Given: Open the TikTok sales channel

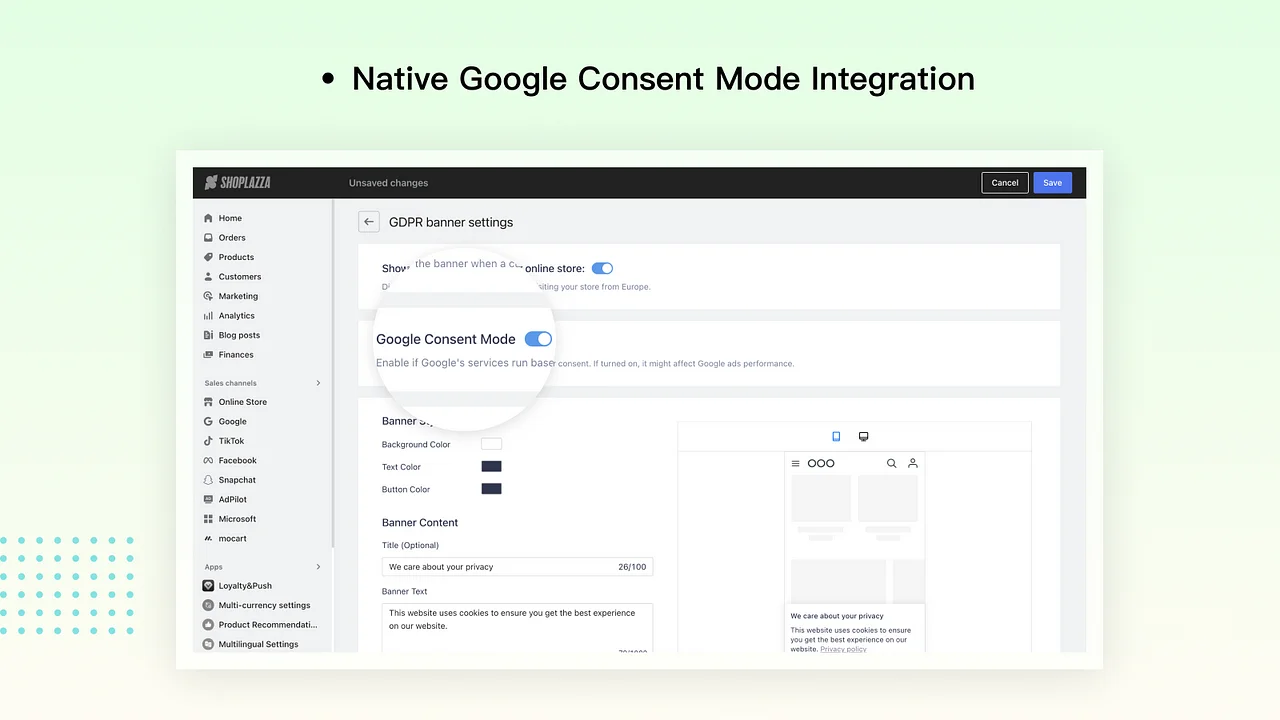Looking at the screenshot, I should tap(230, 440).
